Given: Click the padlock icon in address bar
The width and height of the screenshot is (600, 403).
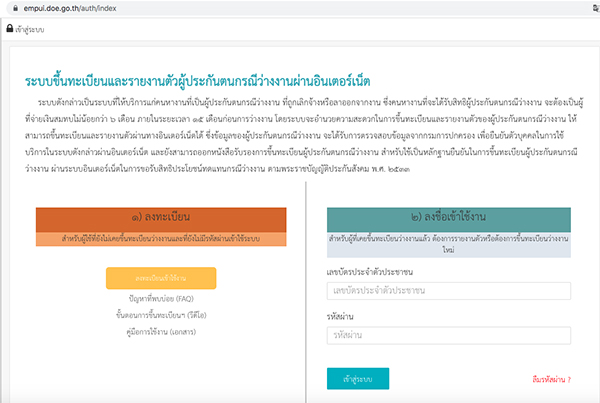Looking at the screenshot, I should (x=15, y=8).
